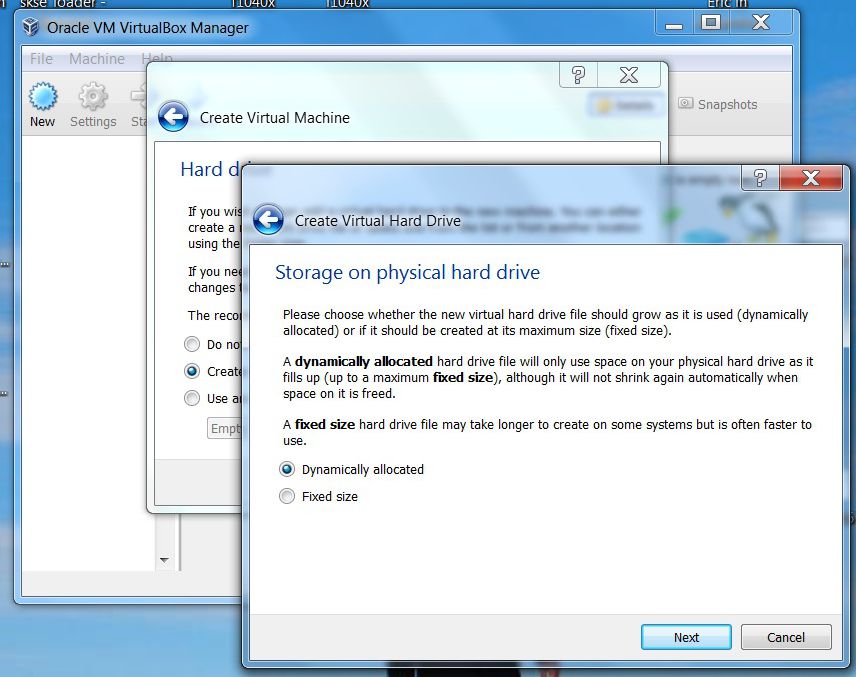This screenshot has width=856, height=677.
Task: Maximize the VirtualBox Manager window
Action: pos(711,23)
